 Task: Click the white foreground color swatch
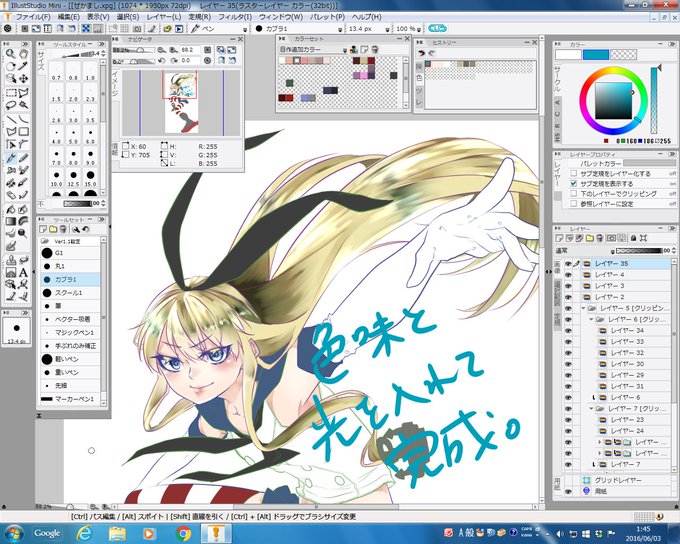(x=568, y=54)
